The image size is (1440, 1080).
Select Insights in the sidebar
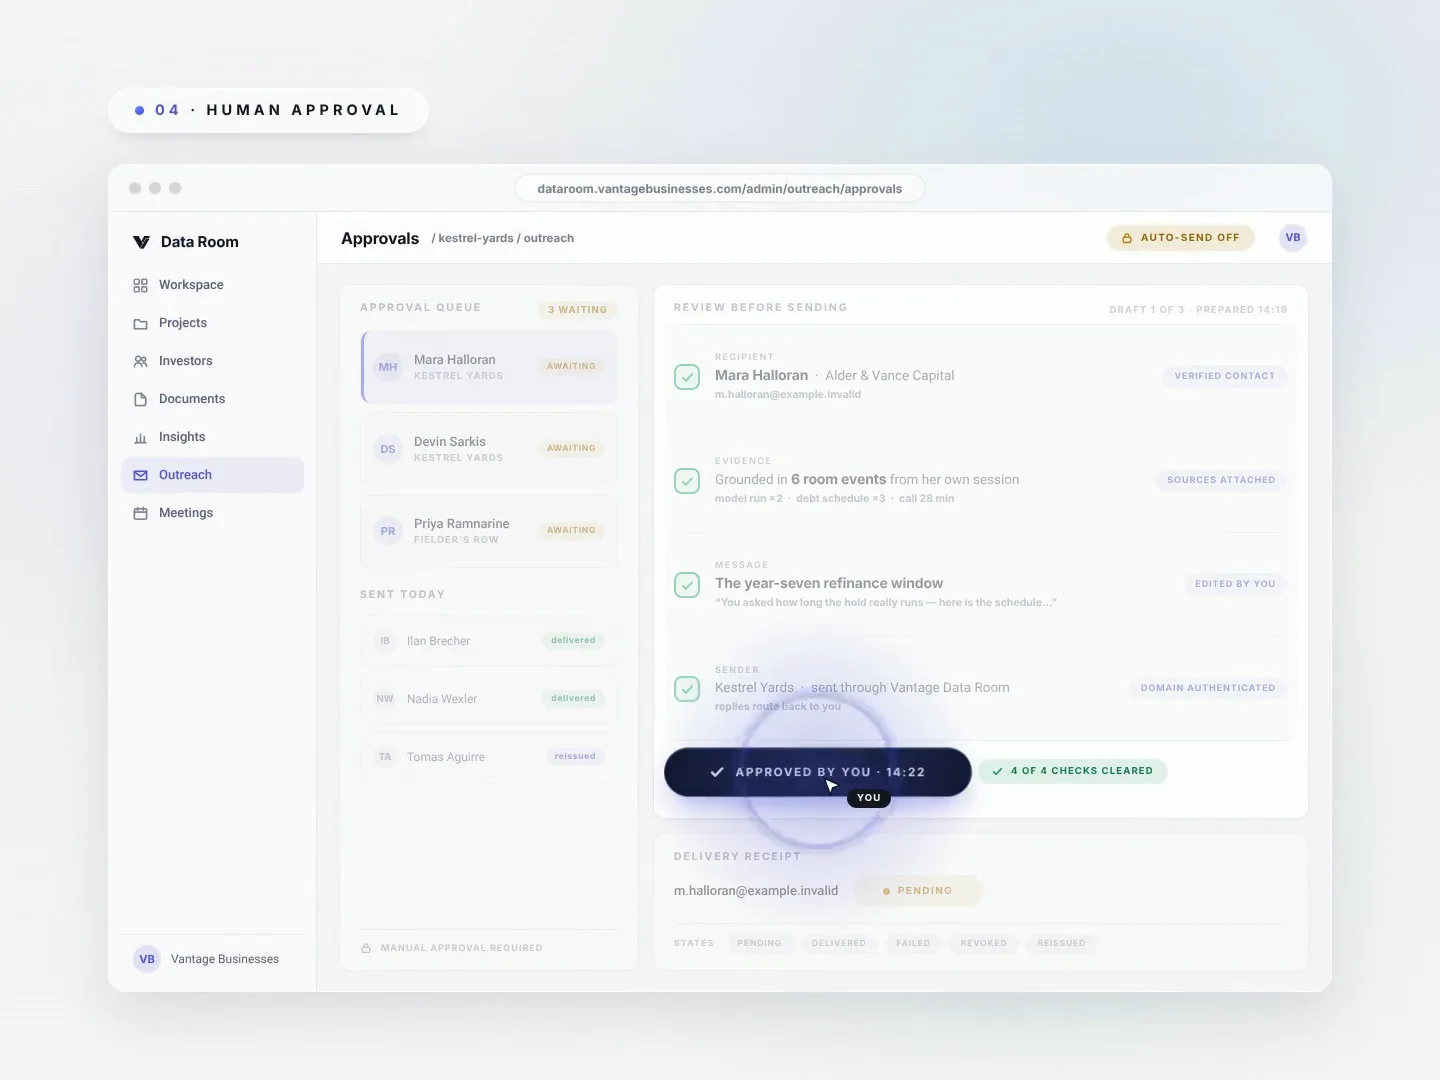point(212,437)
